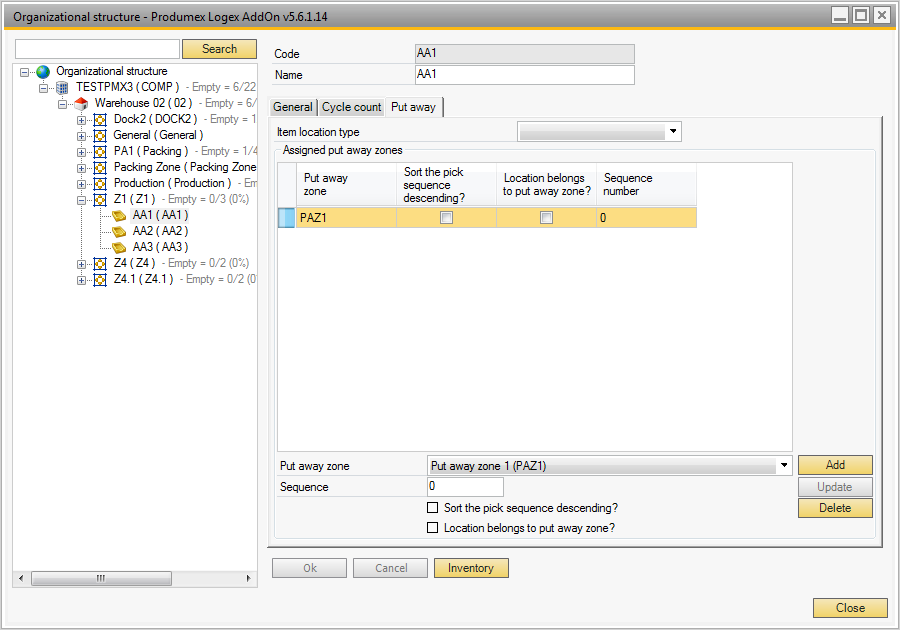The image size is (900, 630).
Task: Tick the PAZ1 row sort descending checkbox
Action: (x=447, y=218)
